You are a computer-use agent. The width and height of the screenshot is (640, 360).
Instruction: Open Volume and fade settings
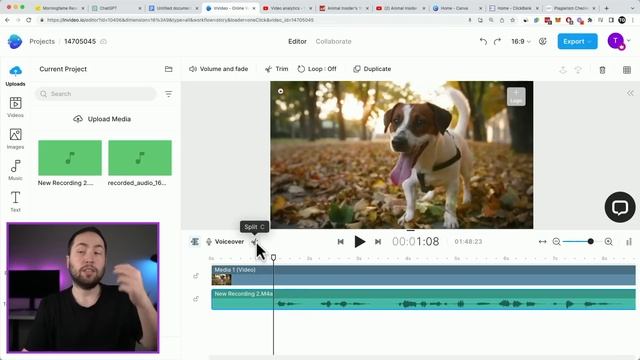[x=218, y=69]
